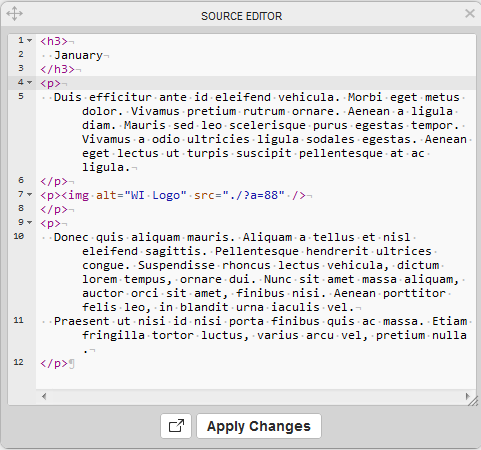Click the word 'Praesent' on line 11
Screen dimensions: 481x450
[x=82, y=321]
